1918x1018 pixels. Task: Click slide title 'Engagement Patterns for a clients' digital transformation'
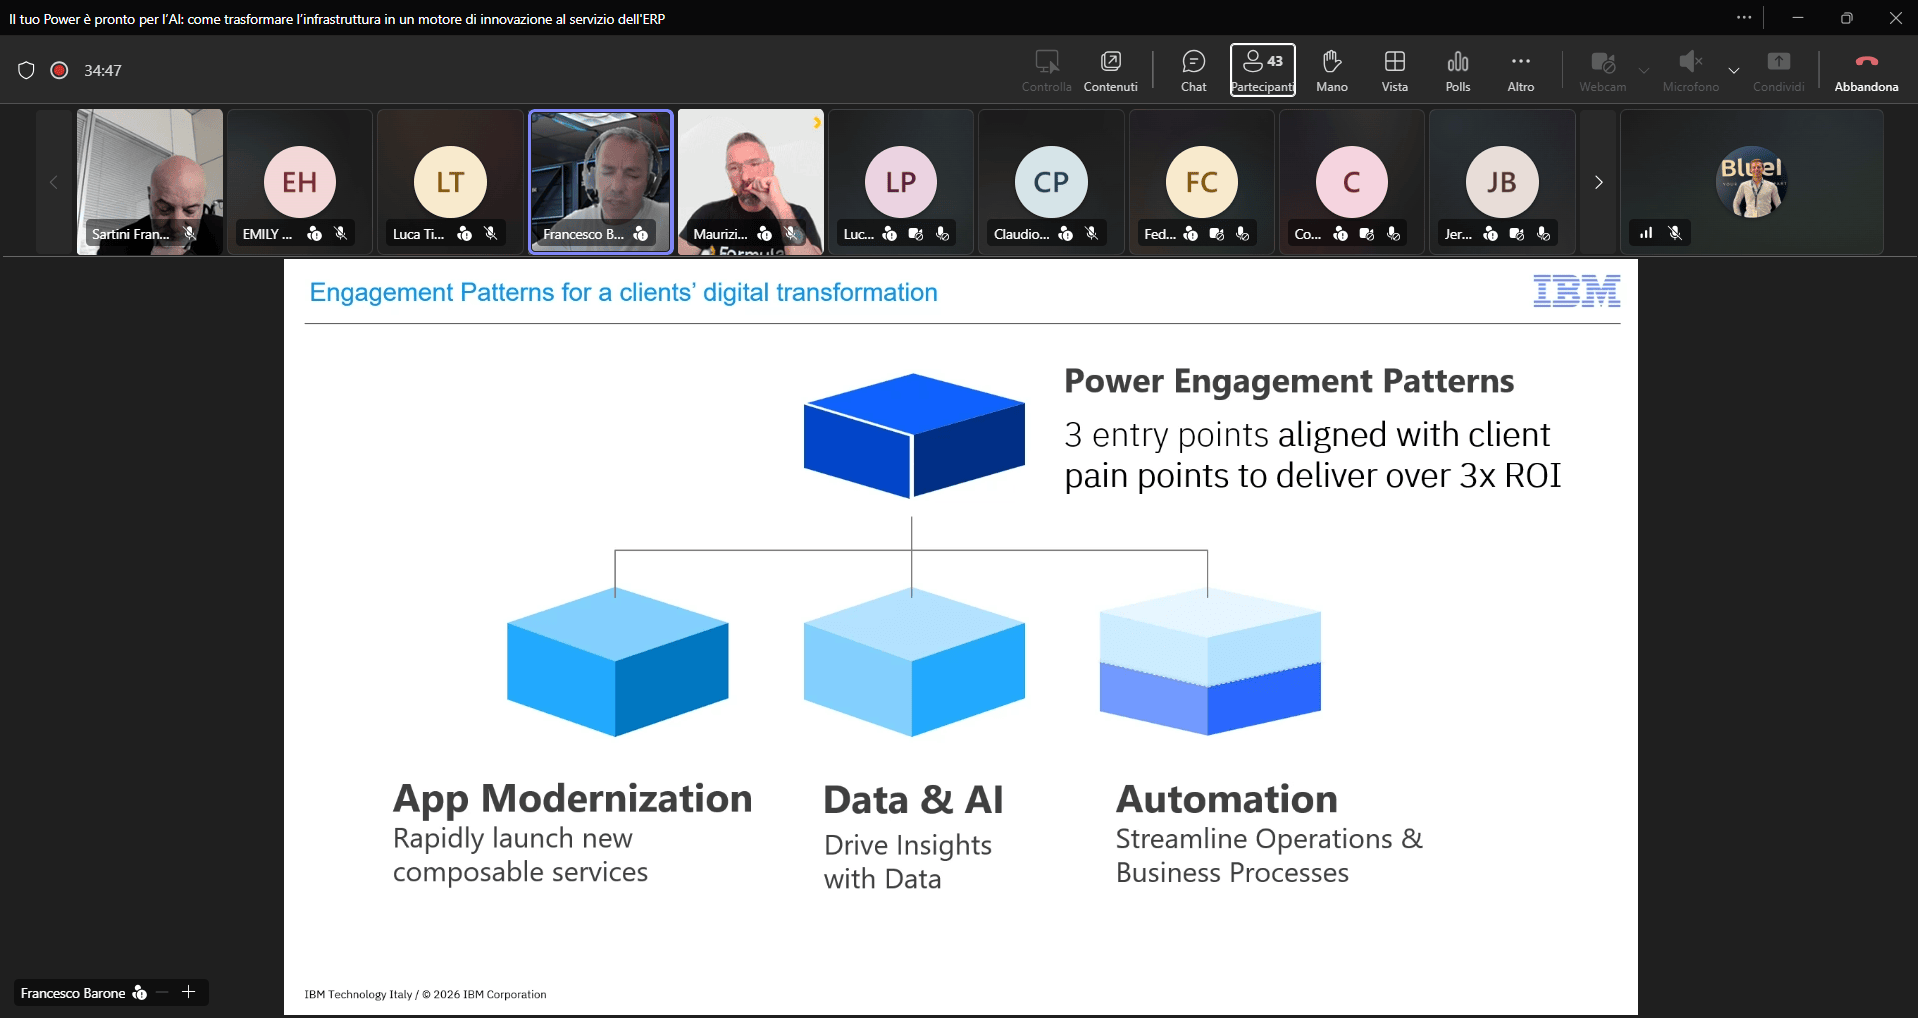coord(623,292)
